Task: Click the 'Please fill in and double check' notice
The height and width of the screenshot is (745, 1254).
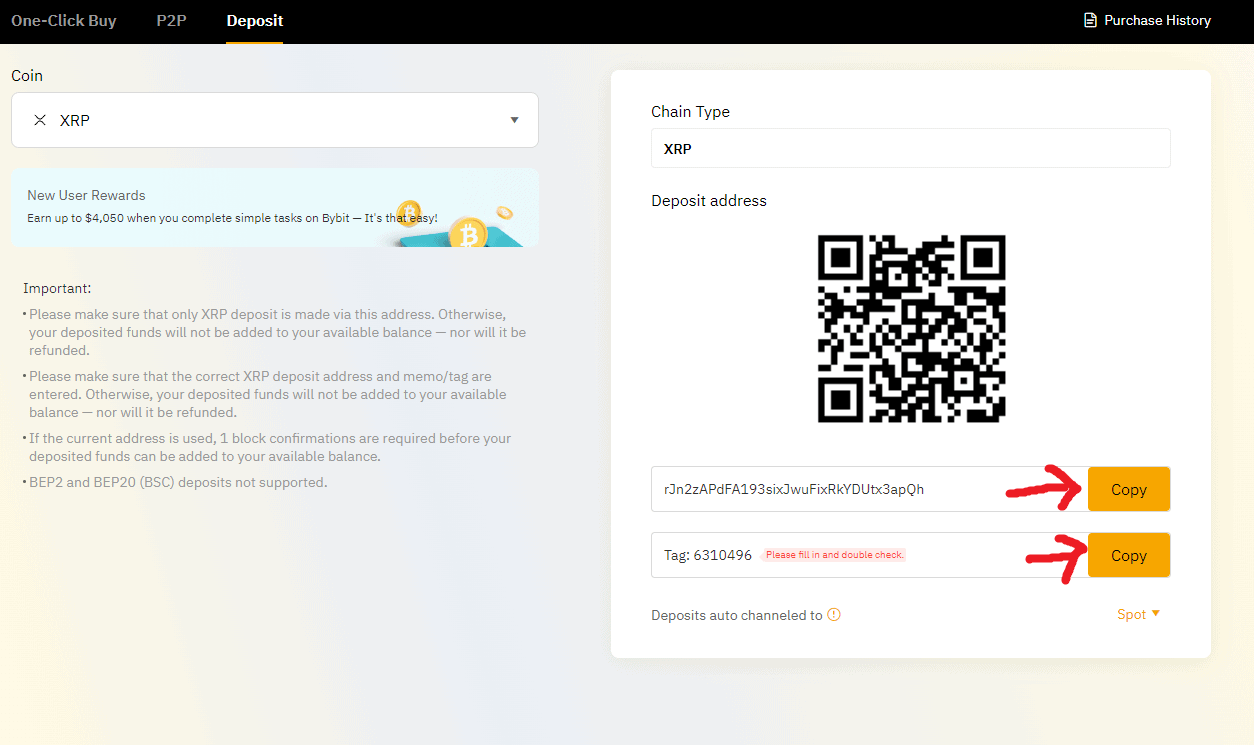Action: (834, 555)
